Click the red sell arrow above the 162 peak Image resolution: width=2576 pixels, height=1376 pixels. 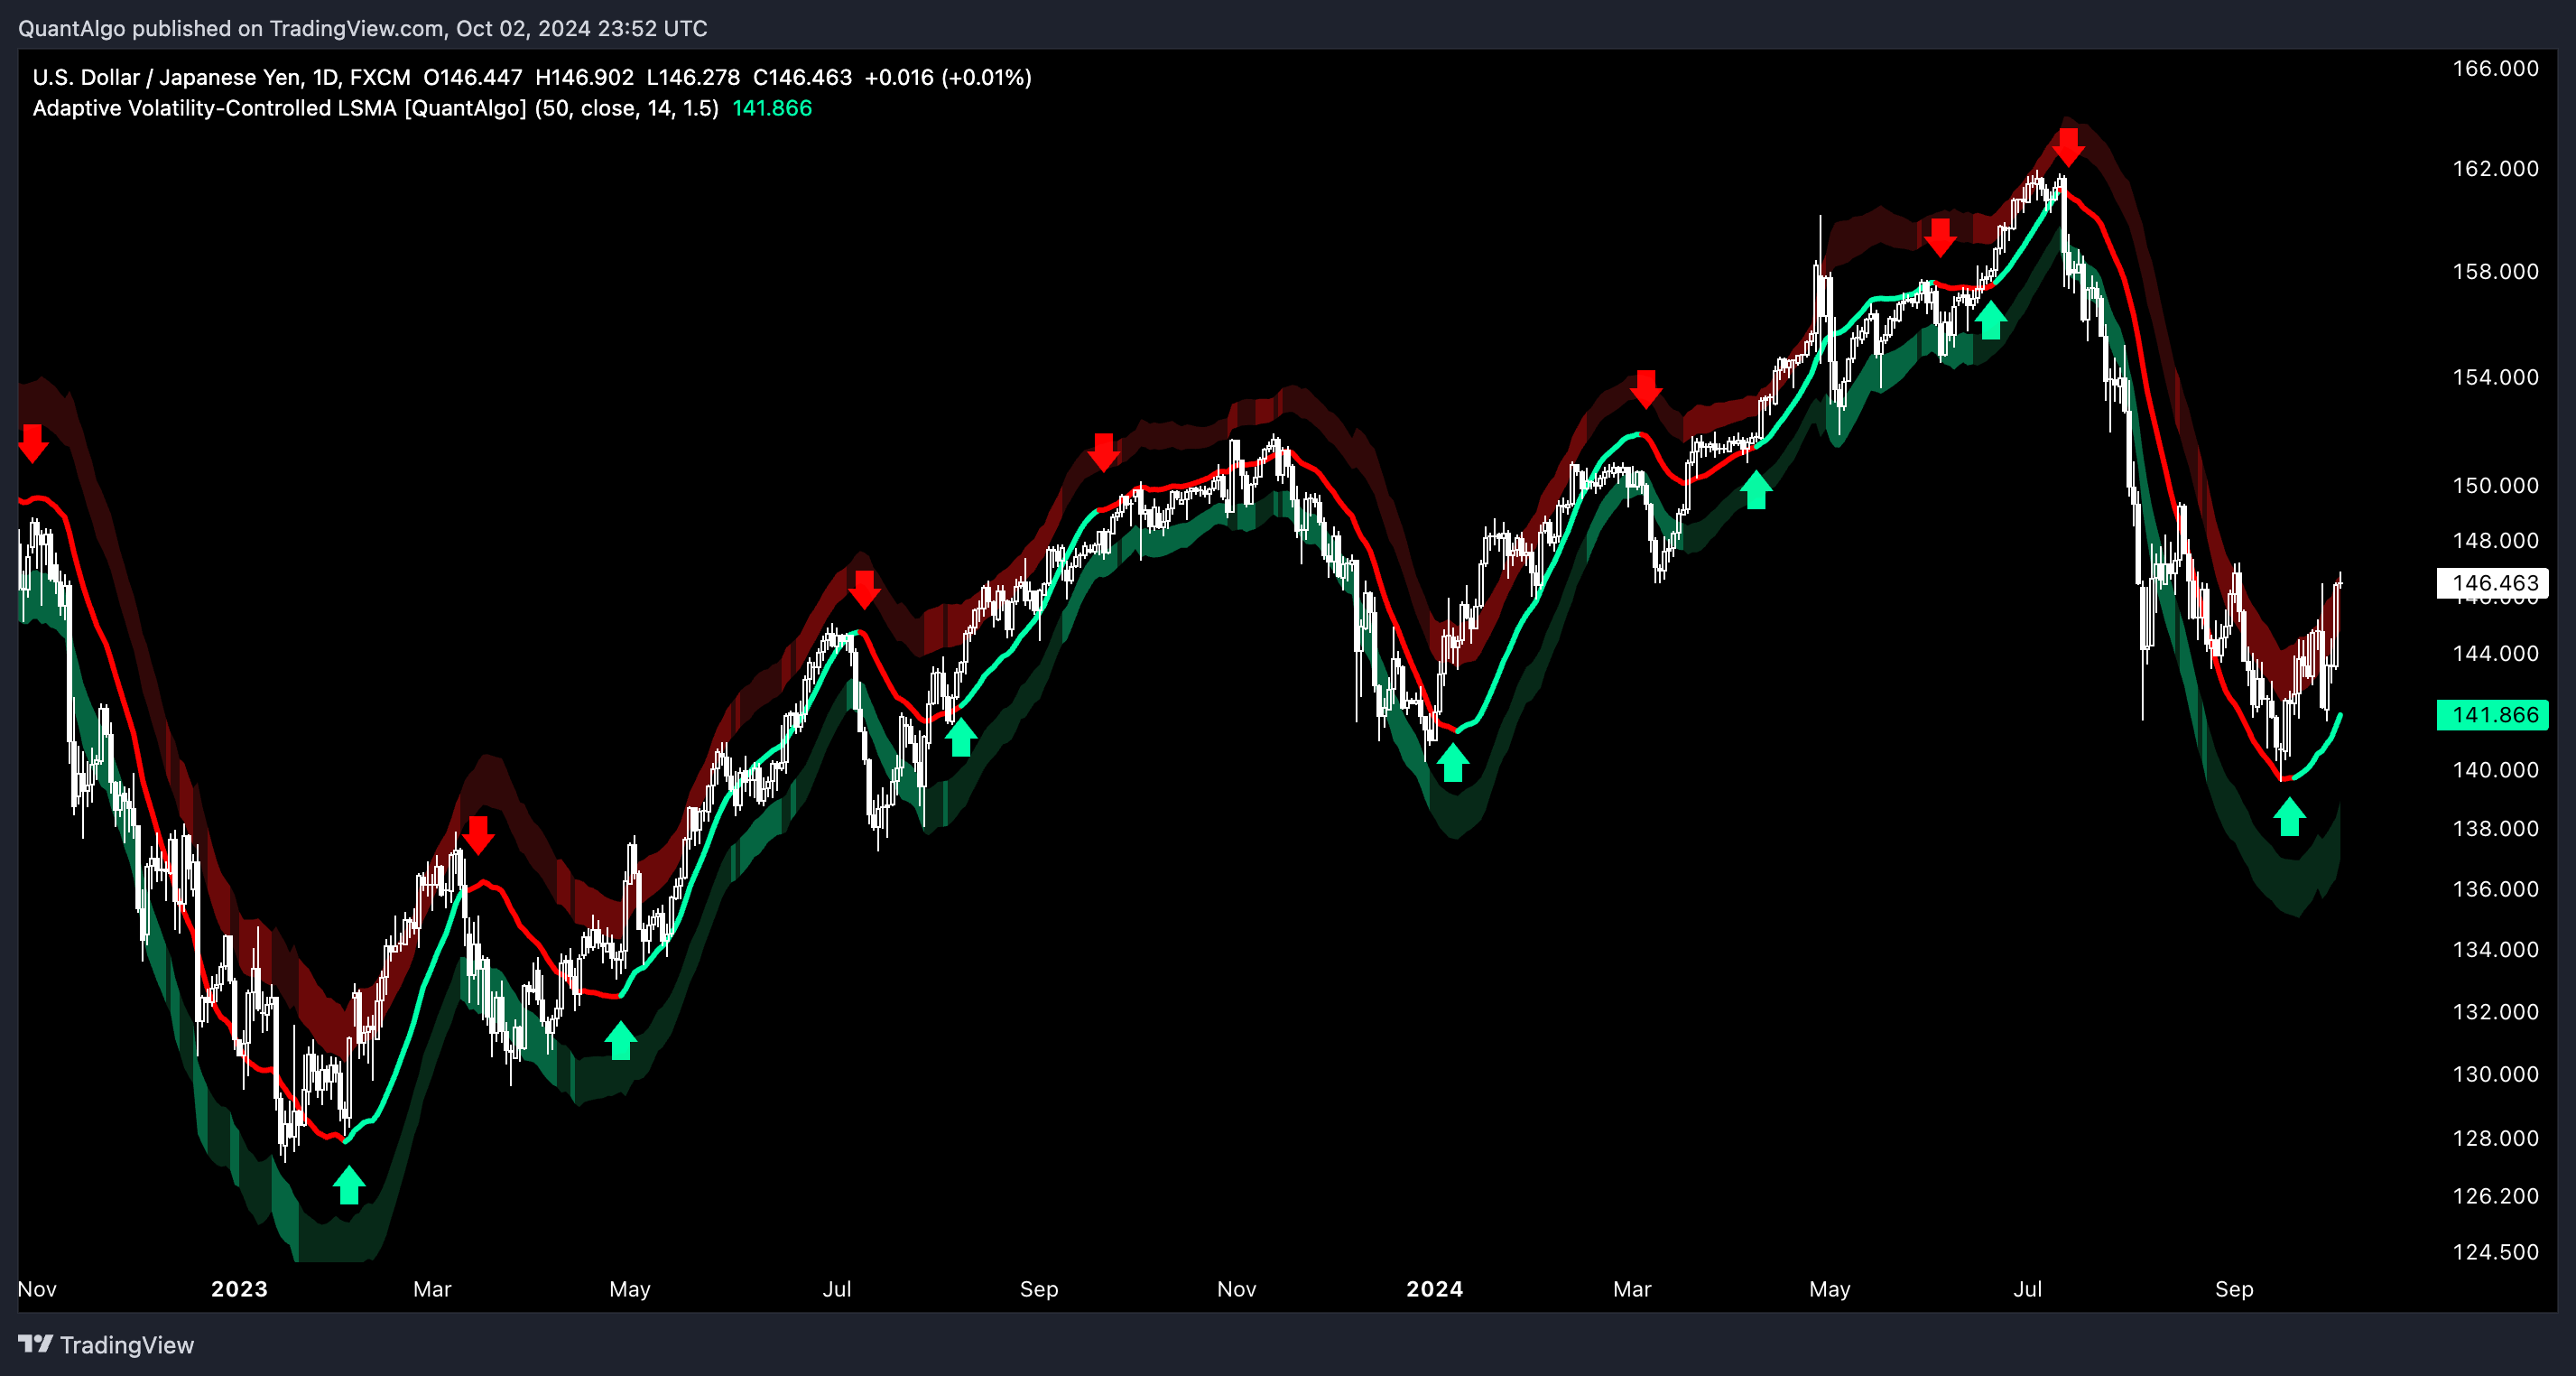[x=2068, y=147]
